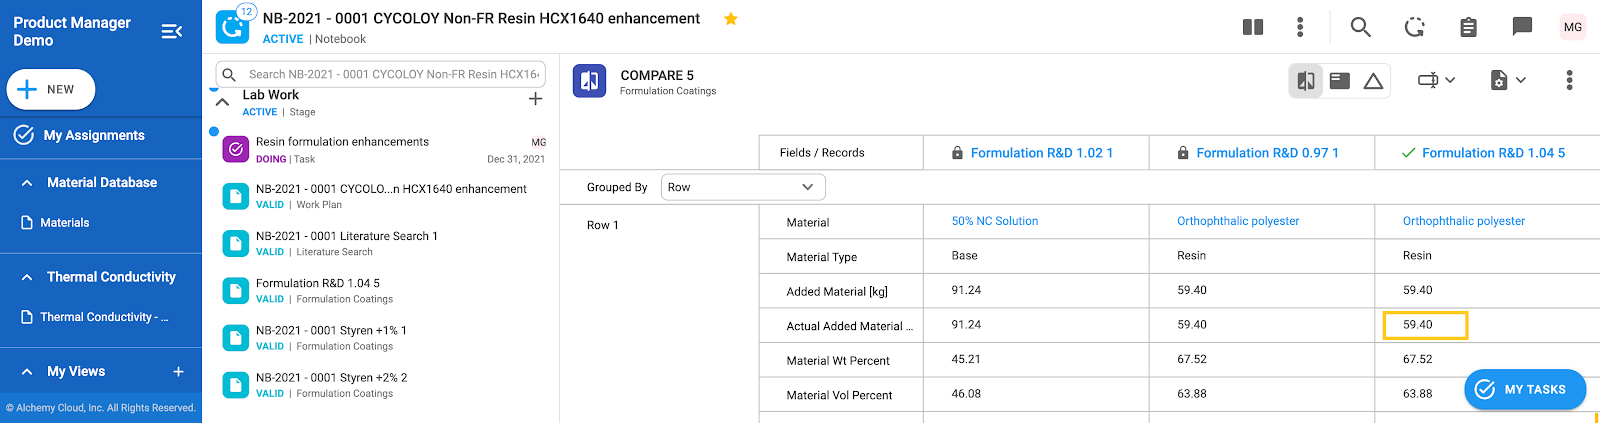
Task: Open Formulation R&D 1.04 5 column header link
Action: tap(1493, 153)
